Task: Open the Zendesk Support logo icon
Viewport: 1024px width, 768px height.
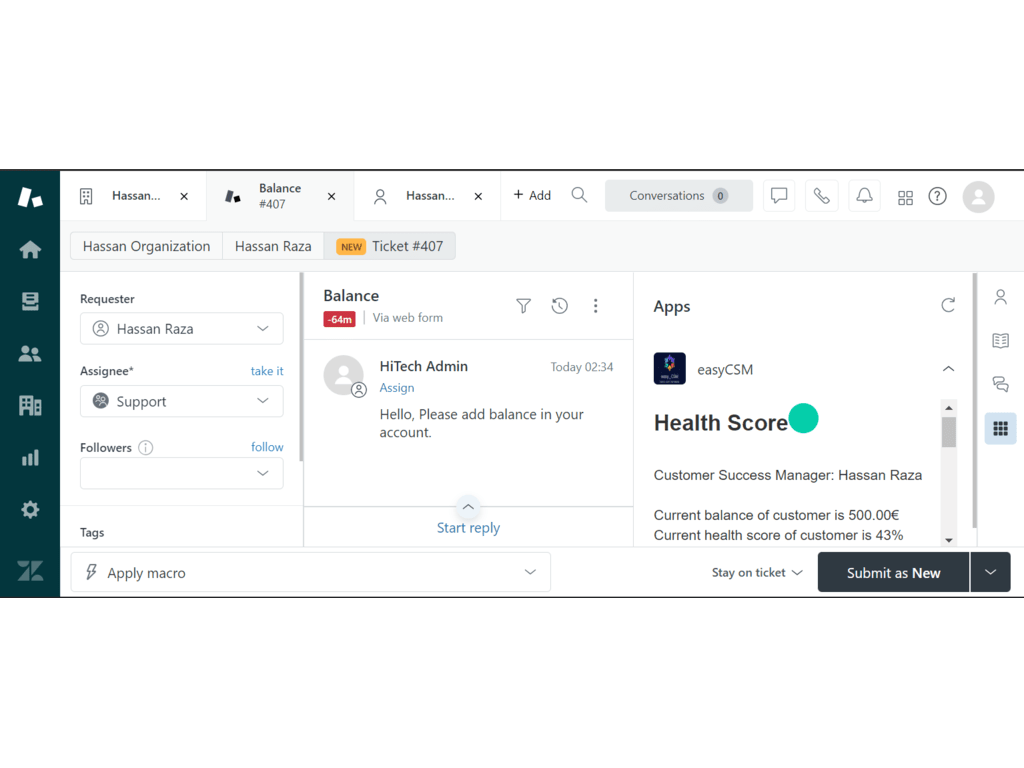Action: click(x=30, y=197)
